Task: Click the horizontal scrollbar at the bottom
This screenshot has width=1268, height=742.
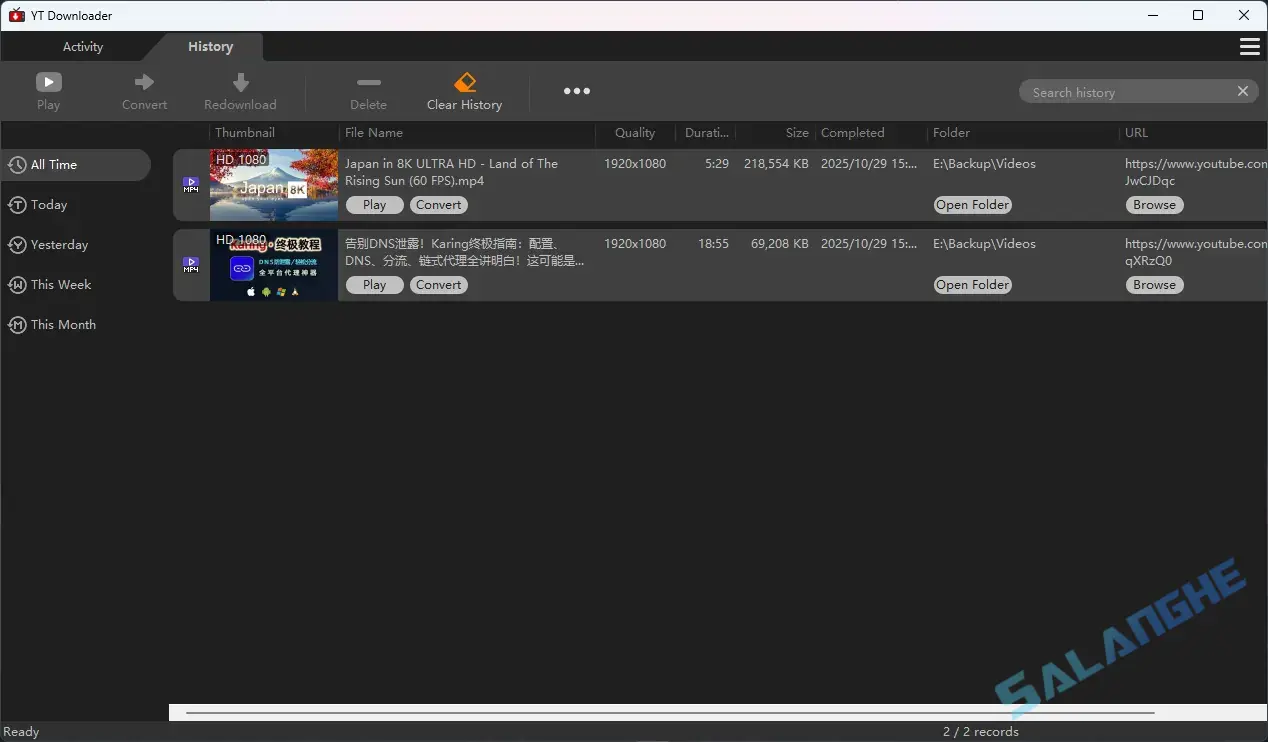Action: coord(660,712)
